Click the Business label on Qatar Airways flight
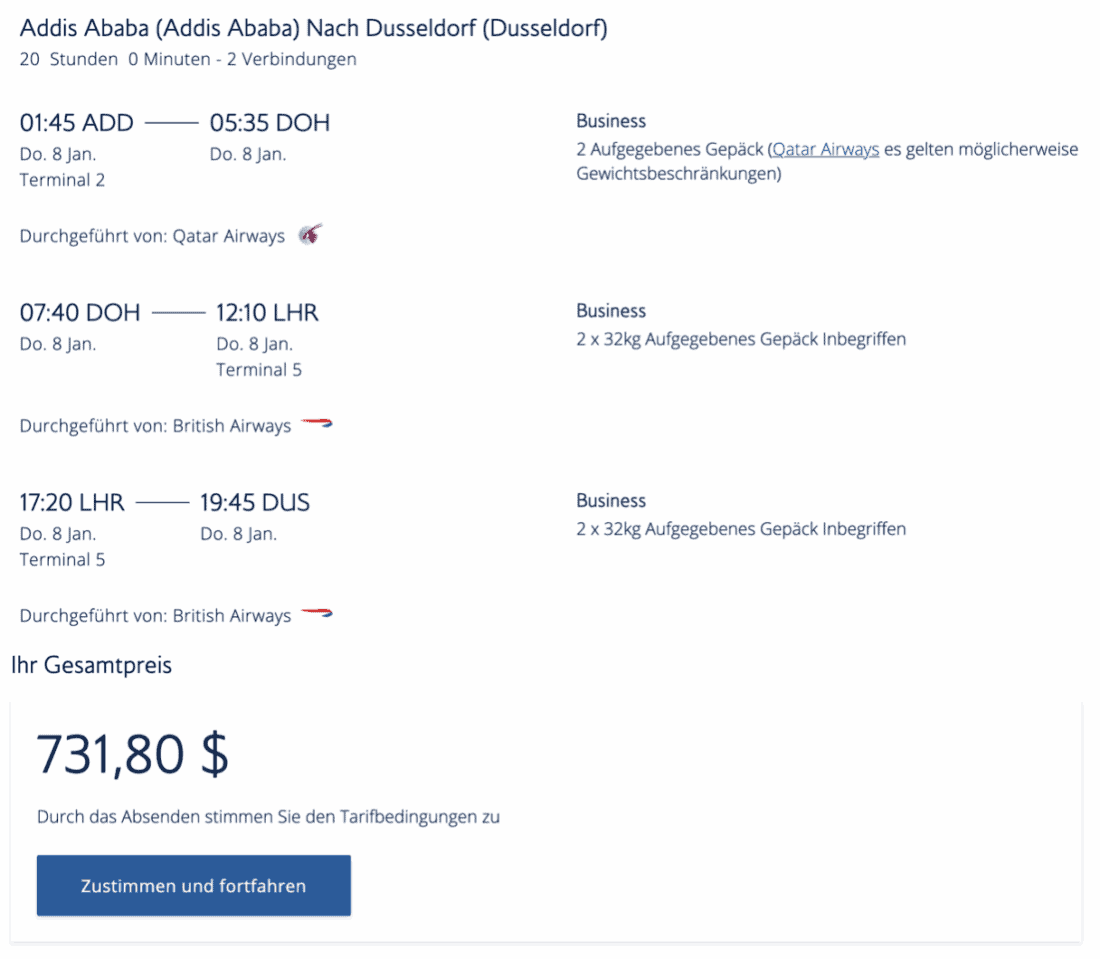1100x959 pixels. tap(611, 121)
